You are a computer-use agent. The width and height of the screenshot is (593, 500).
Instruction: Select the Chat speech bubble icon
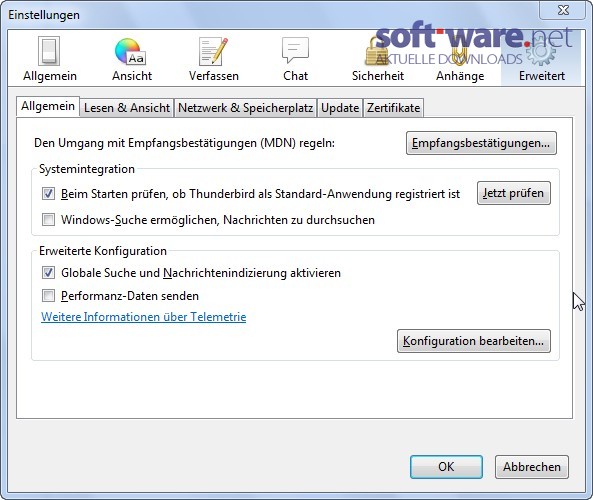[295, 50]
